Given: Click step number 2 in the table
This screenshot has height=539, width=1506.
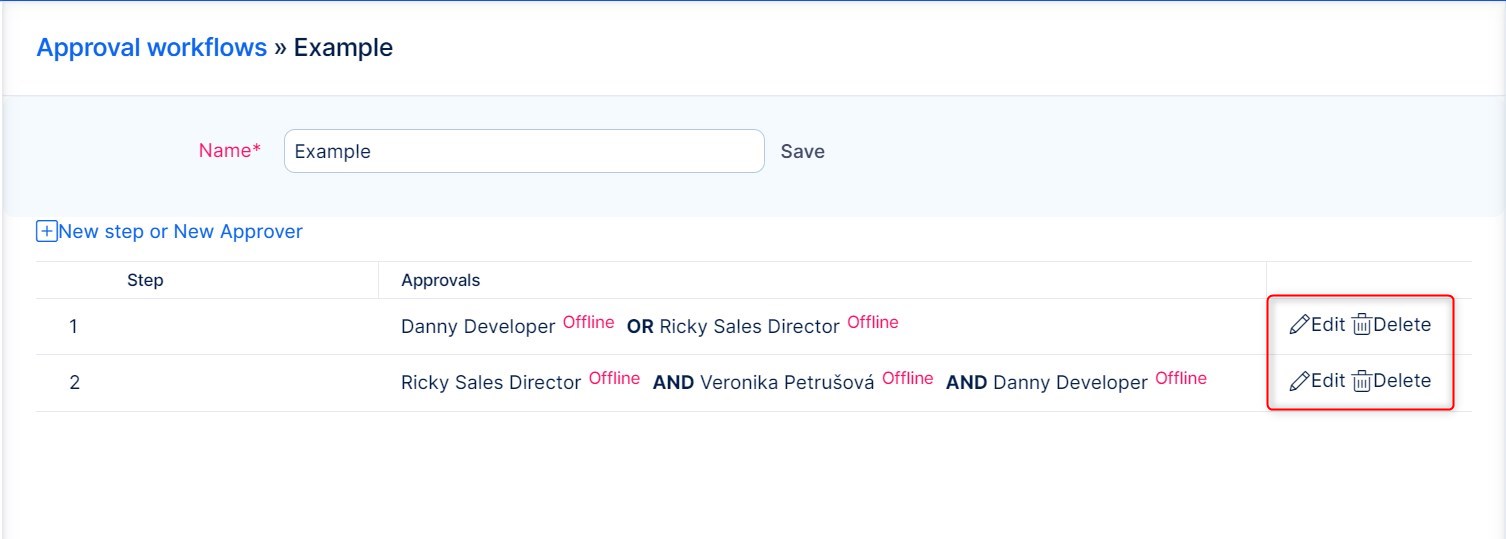Looking at the screenshot, I should (x=74, y=382).
